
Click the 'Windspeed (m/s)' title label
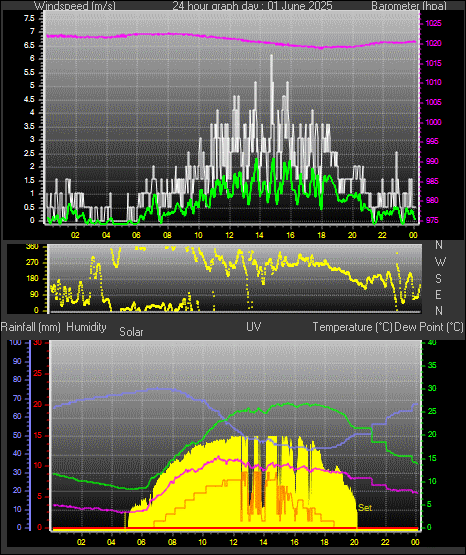[75, 5]
